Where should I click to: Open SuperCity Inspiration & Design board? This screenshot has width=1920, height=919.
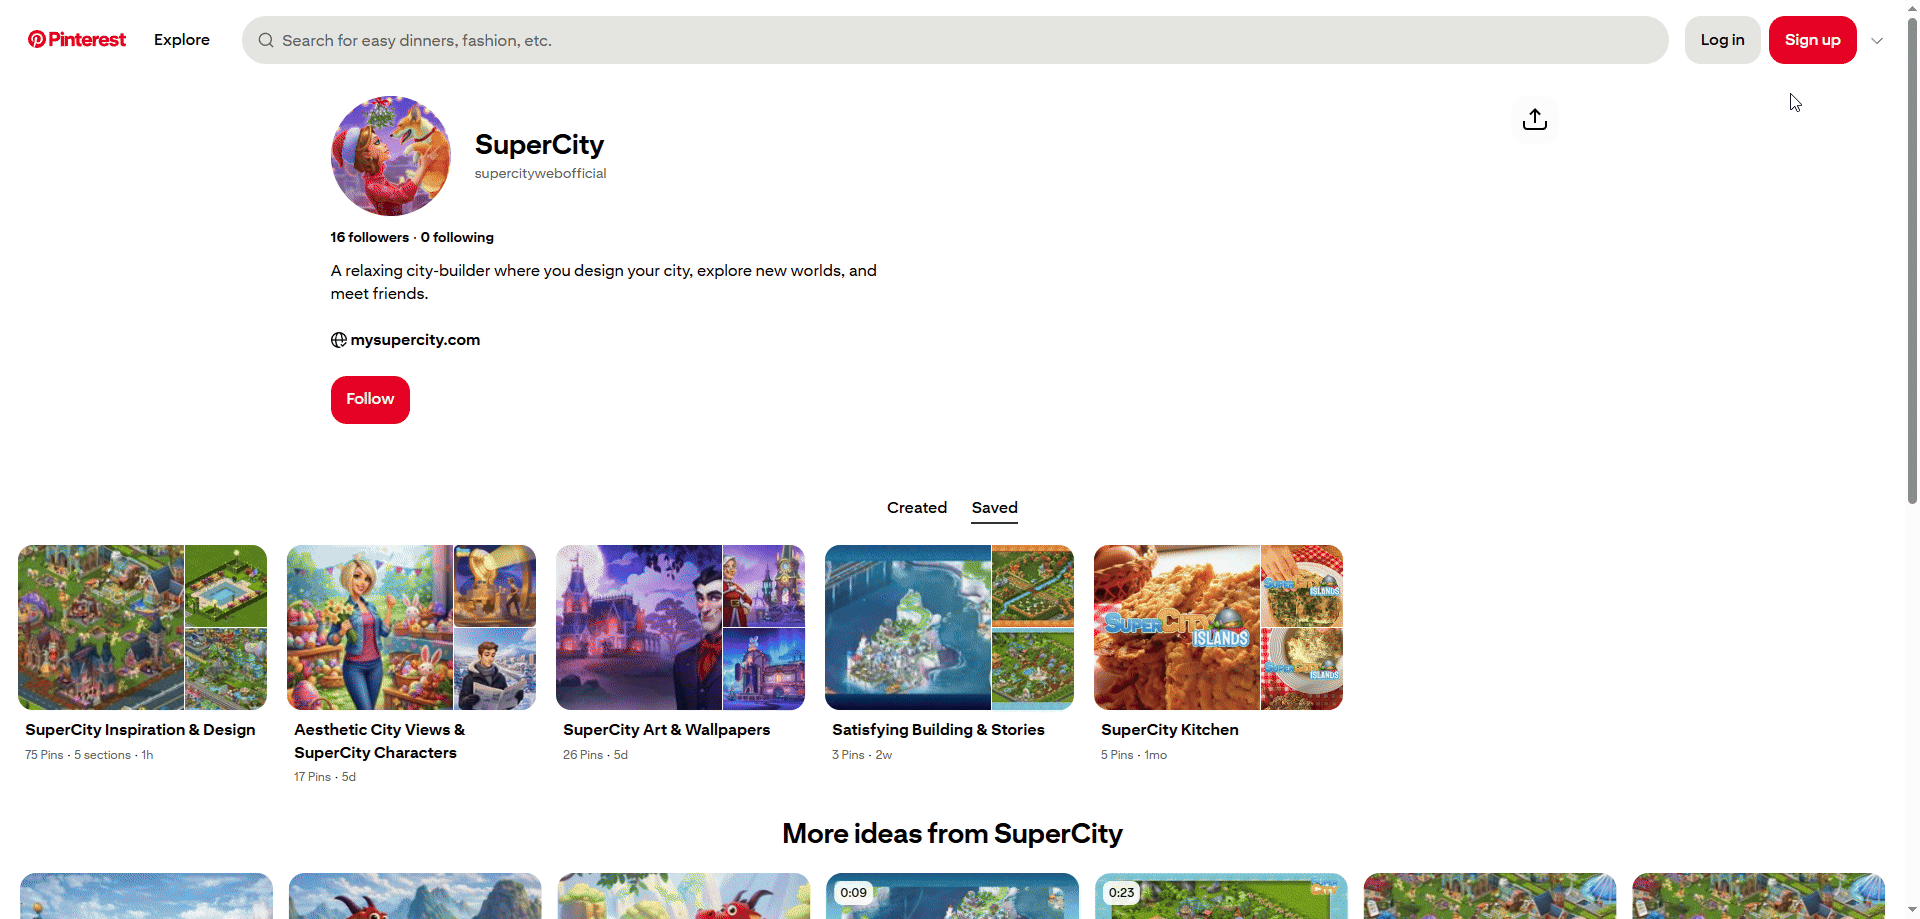click(142, 628)
